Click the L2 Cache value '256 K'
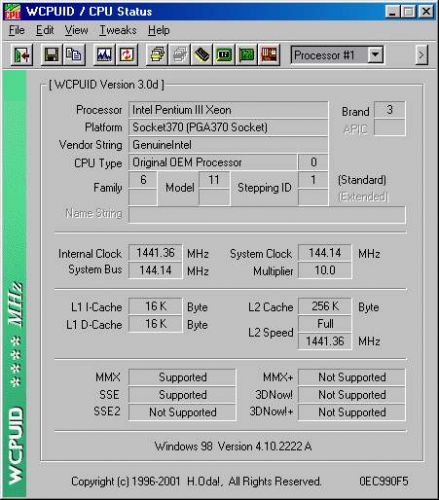Screen dimensions: 439x500 [325, 306]
